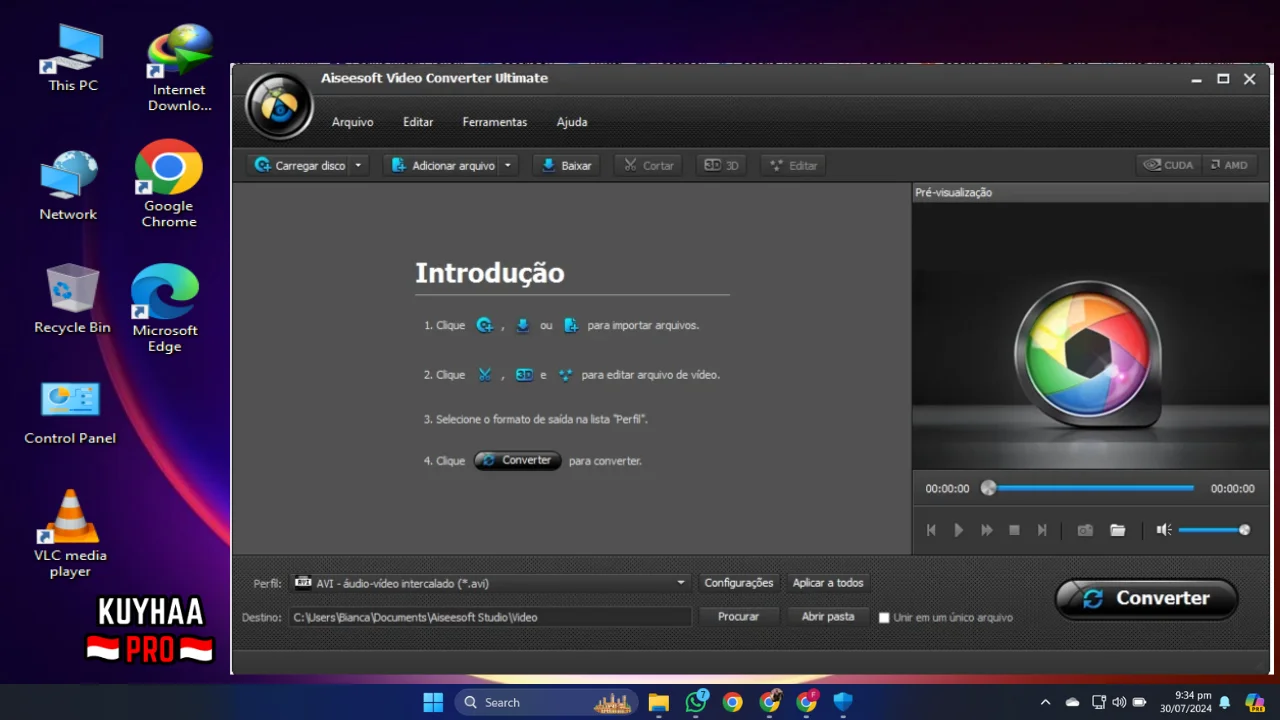
Task: Click the sparkle edit icon in Introdução step 2
Action: (x=565, y=375)
